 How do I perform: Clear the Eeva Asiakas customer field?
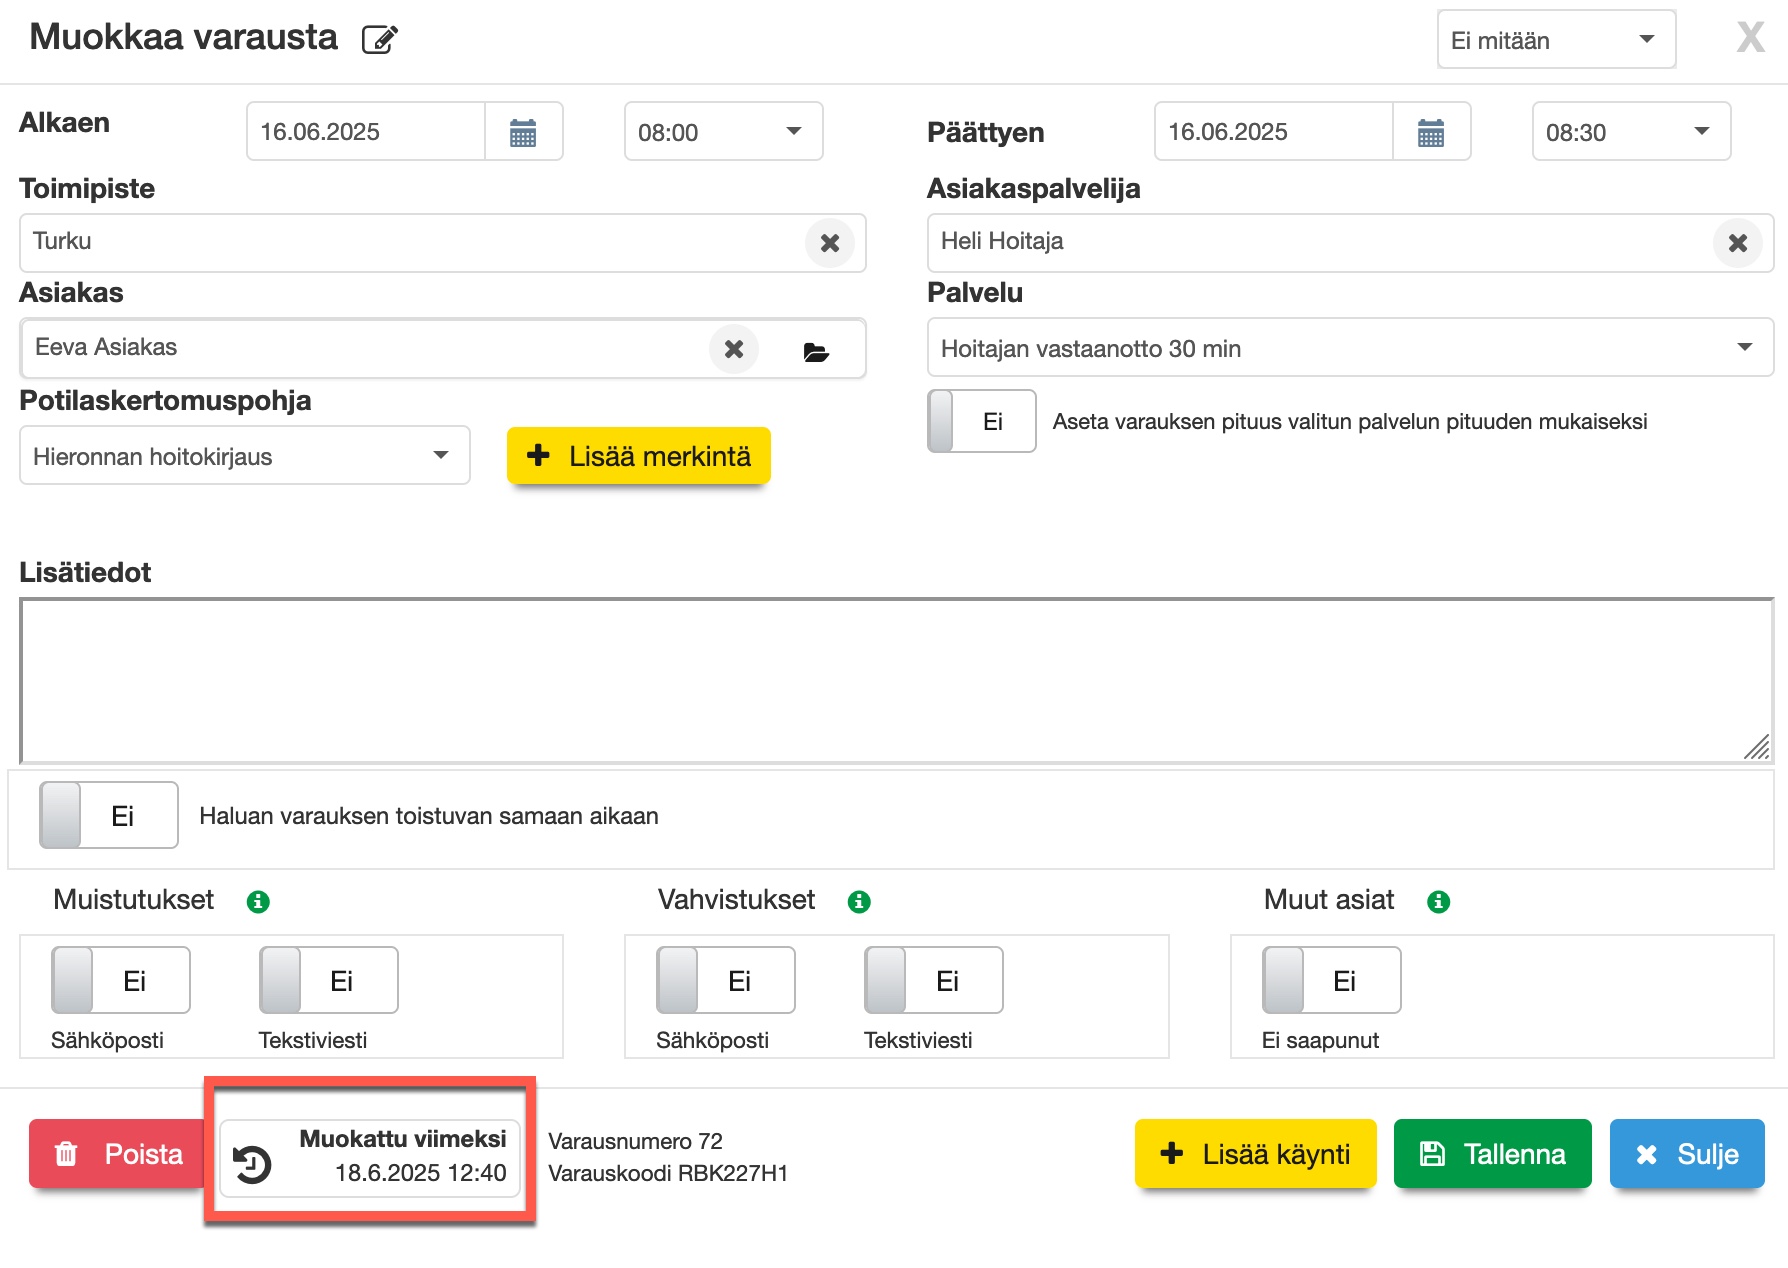click(x=733, y=349)
